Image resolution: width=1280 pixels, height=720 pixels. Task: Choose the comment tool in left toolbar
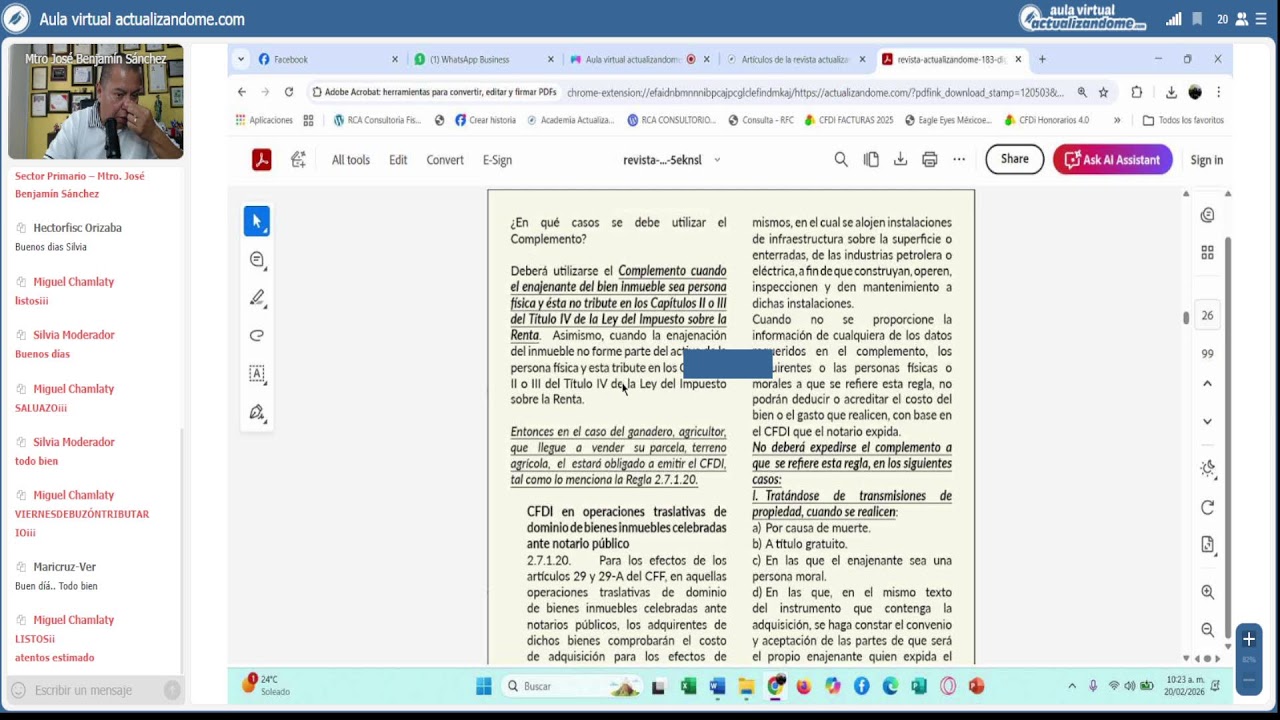257,260
